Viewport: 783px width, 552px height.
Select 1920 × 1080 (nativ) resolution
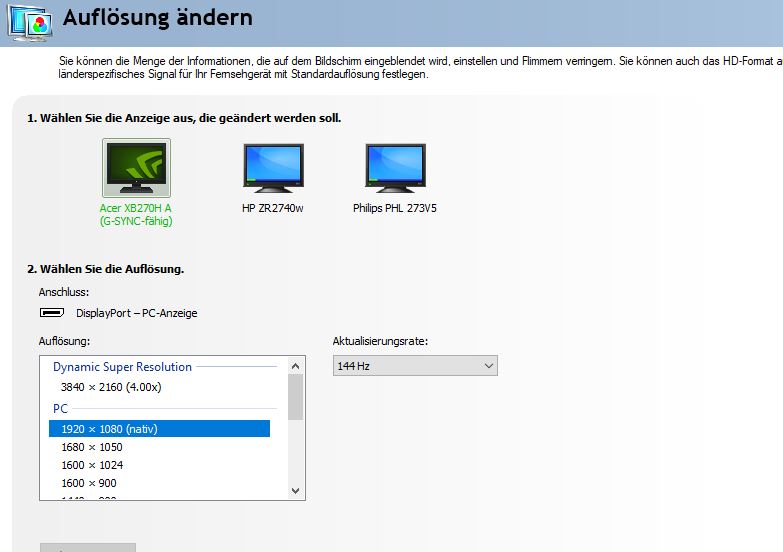(159, 429)
